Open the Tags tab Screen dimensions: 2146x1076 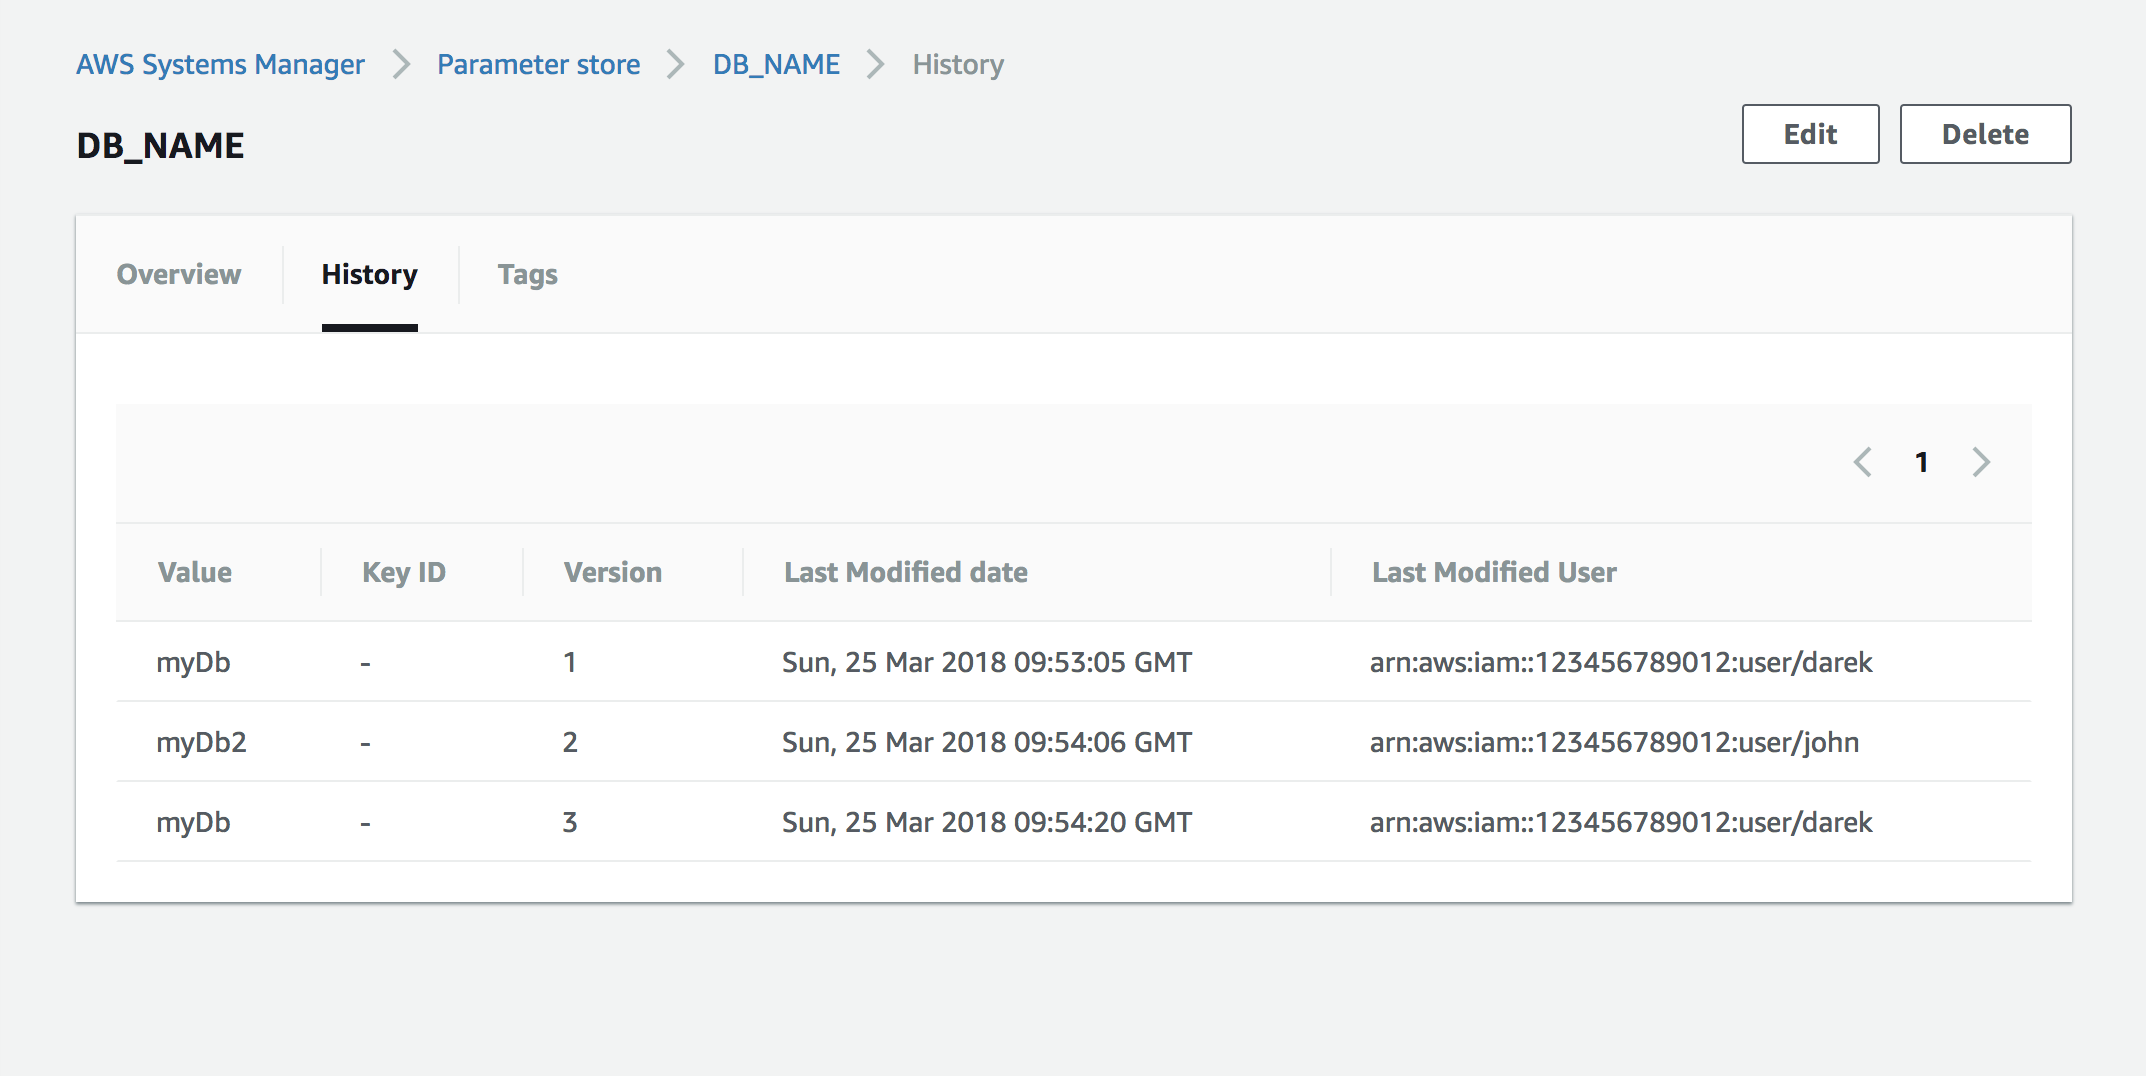tap(527, 274)
